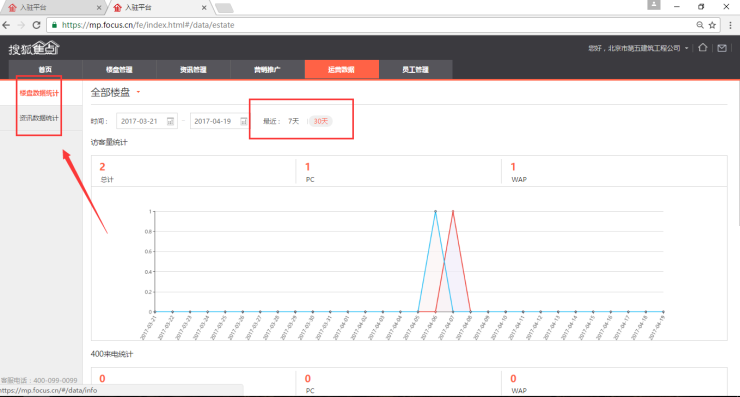Close the first 入驻平台 browser tab
Screen dimensions: 740x397
click(99, 8)
